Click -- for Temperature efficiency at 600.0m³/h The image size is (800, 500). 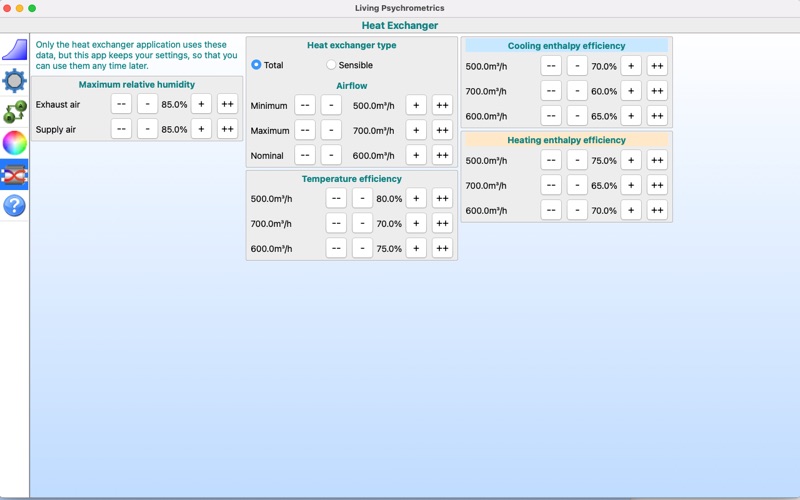336,248
